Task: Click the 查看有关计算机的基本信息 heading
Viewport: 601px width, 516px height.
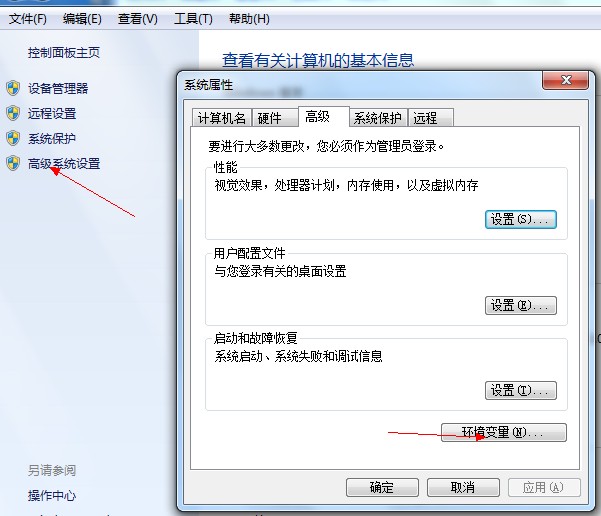Action: tap(318, 60)
